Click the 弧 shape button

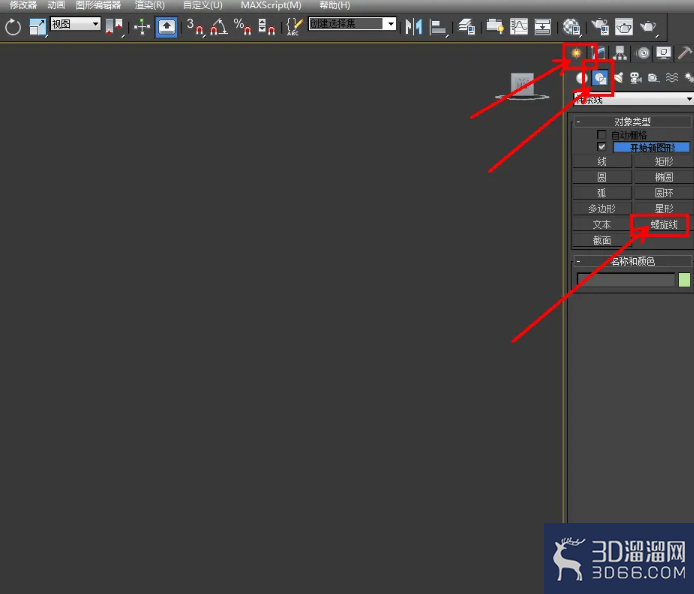[x=602, y=193]
